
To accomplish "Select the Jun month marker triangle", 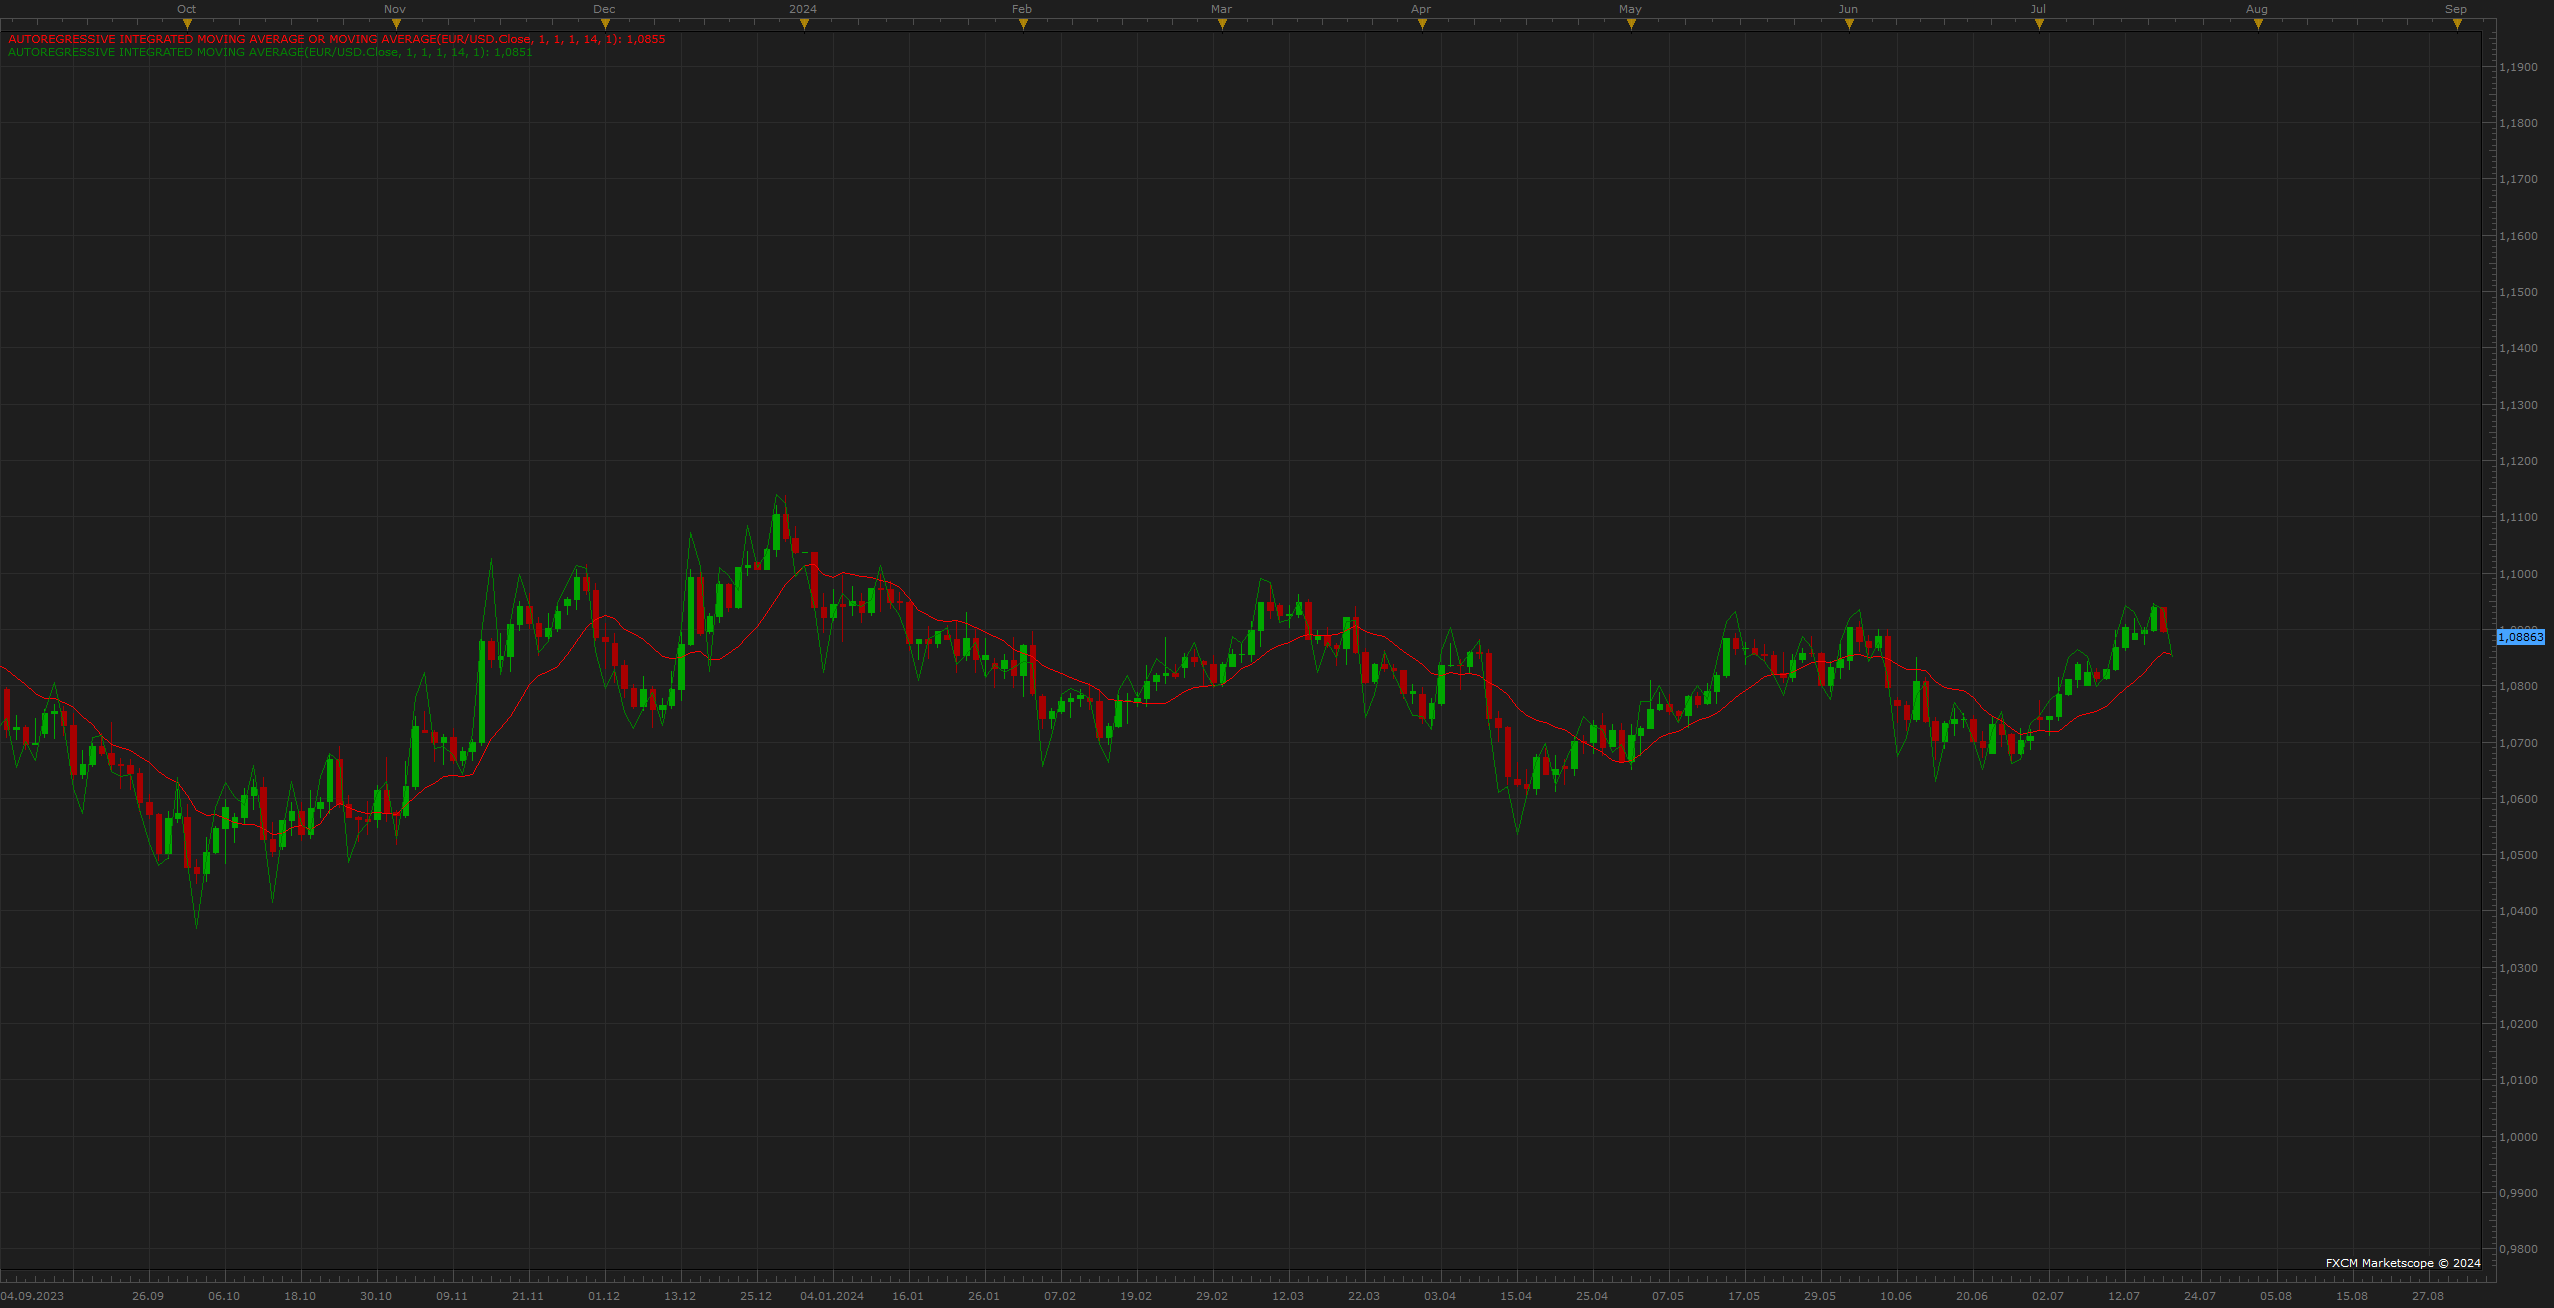I will point(1849,24).
